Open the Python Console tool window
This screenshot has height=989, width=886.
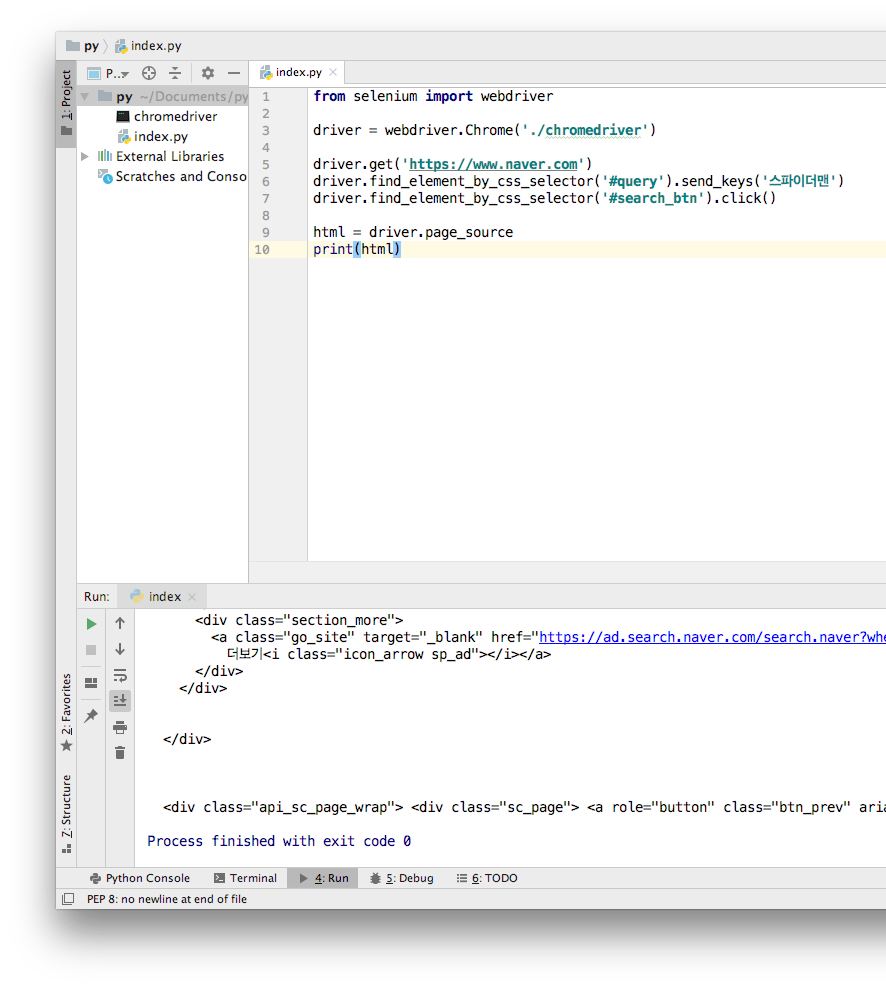tap(140, 879)
